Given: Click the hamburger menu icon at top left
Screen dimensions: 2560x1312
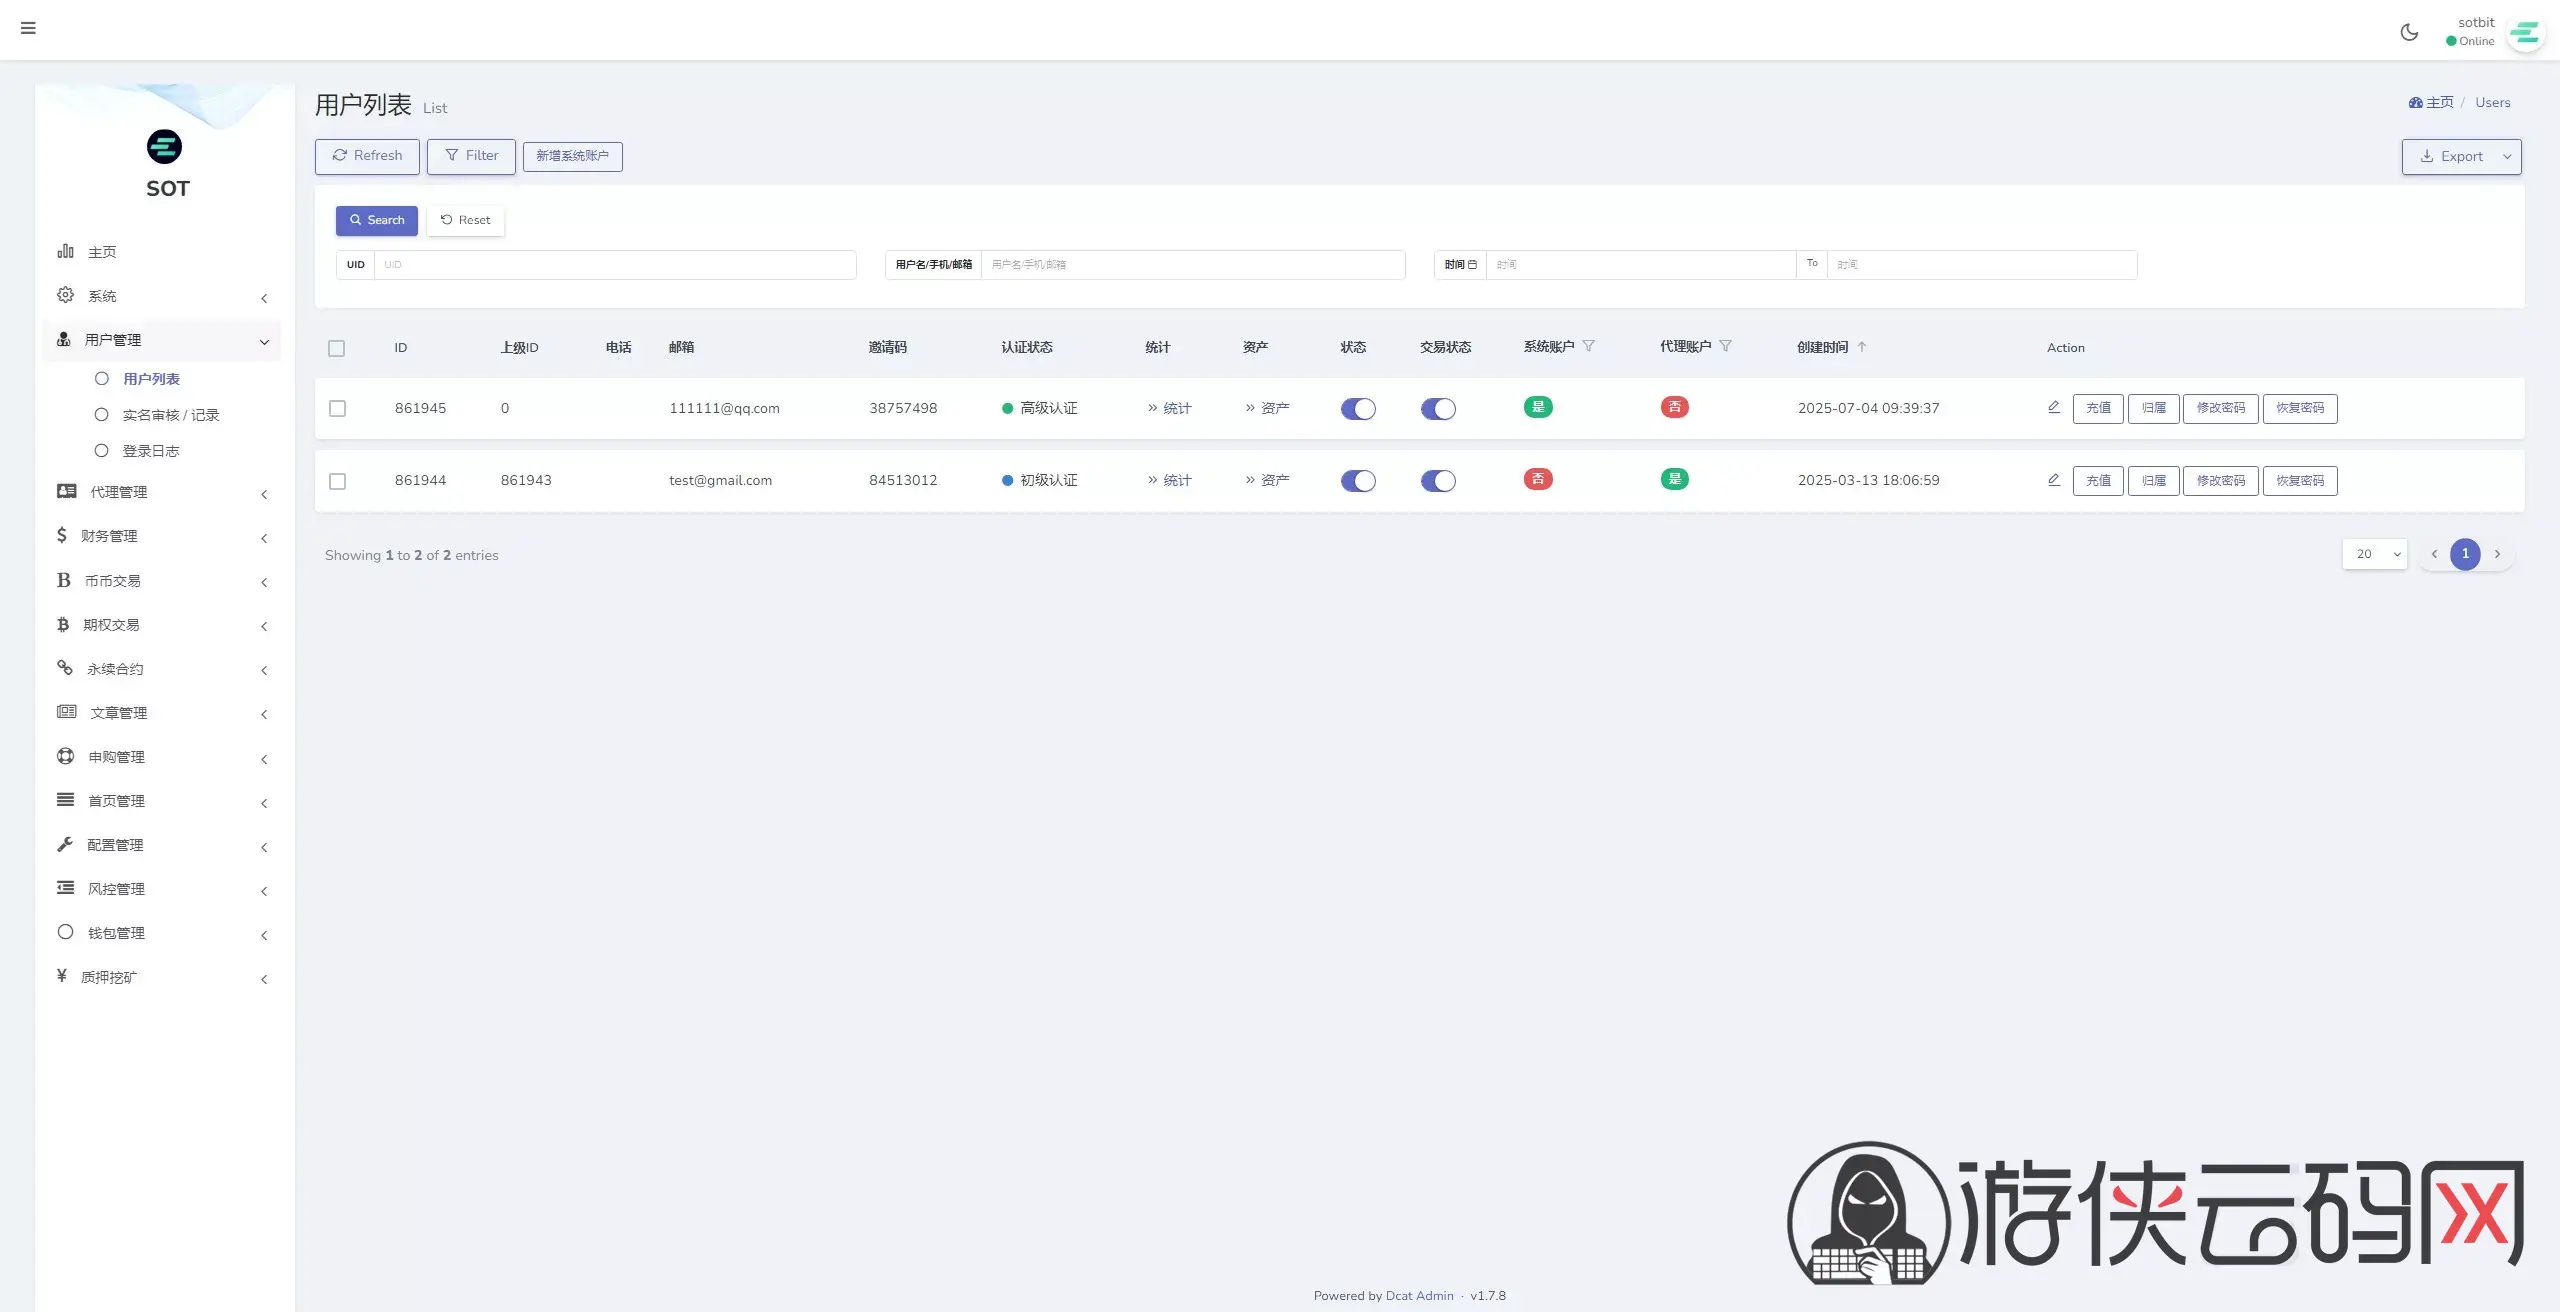Looking at the screenshot, I should point(28,28).
